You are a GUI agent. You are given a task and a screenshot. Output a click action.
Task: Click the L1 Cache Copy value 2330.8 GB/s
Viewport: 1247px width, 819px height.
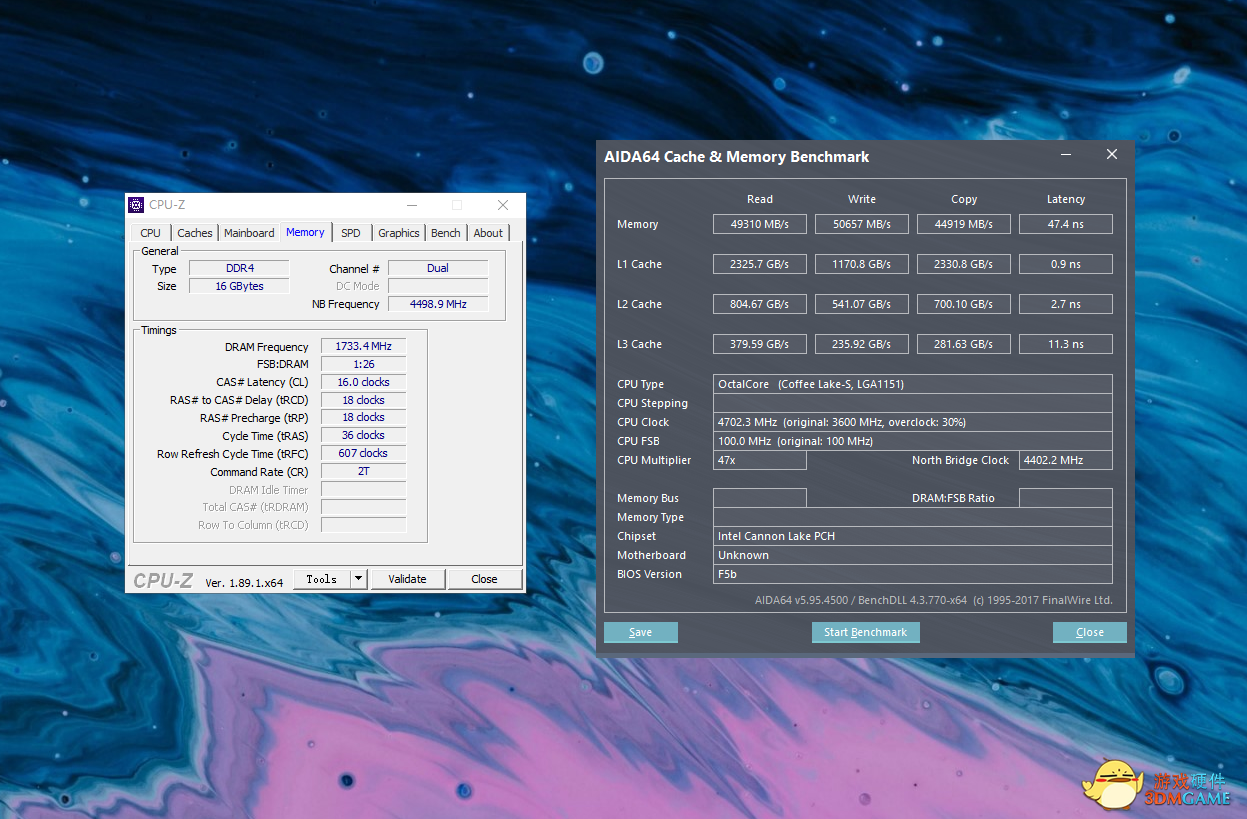pyautogui.click(x=964, y=264)
